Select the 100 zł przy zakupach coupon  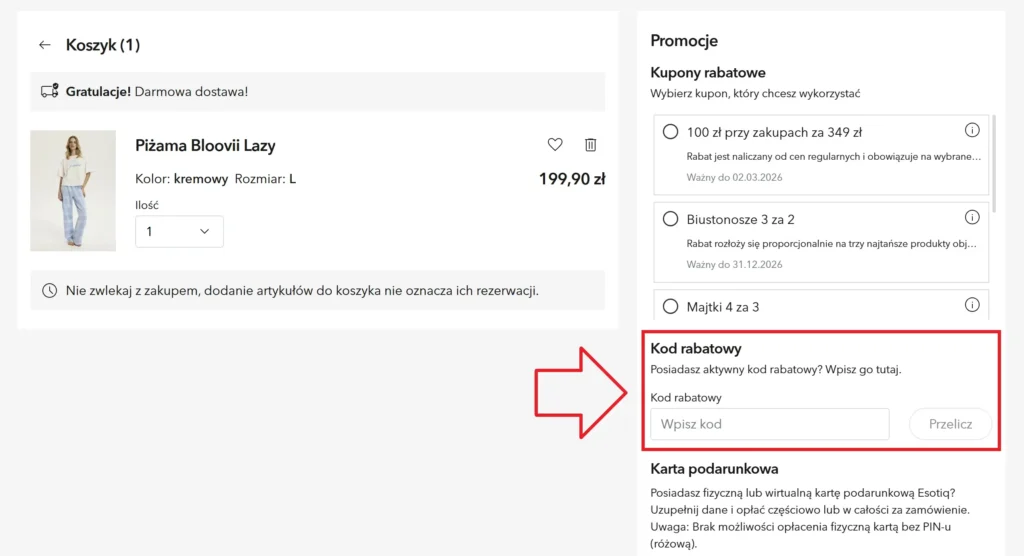[x=671, y=131]
